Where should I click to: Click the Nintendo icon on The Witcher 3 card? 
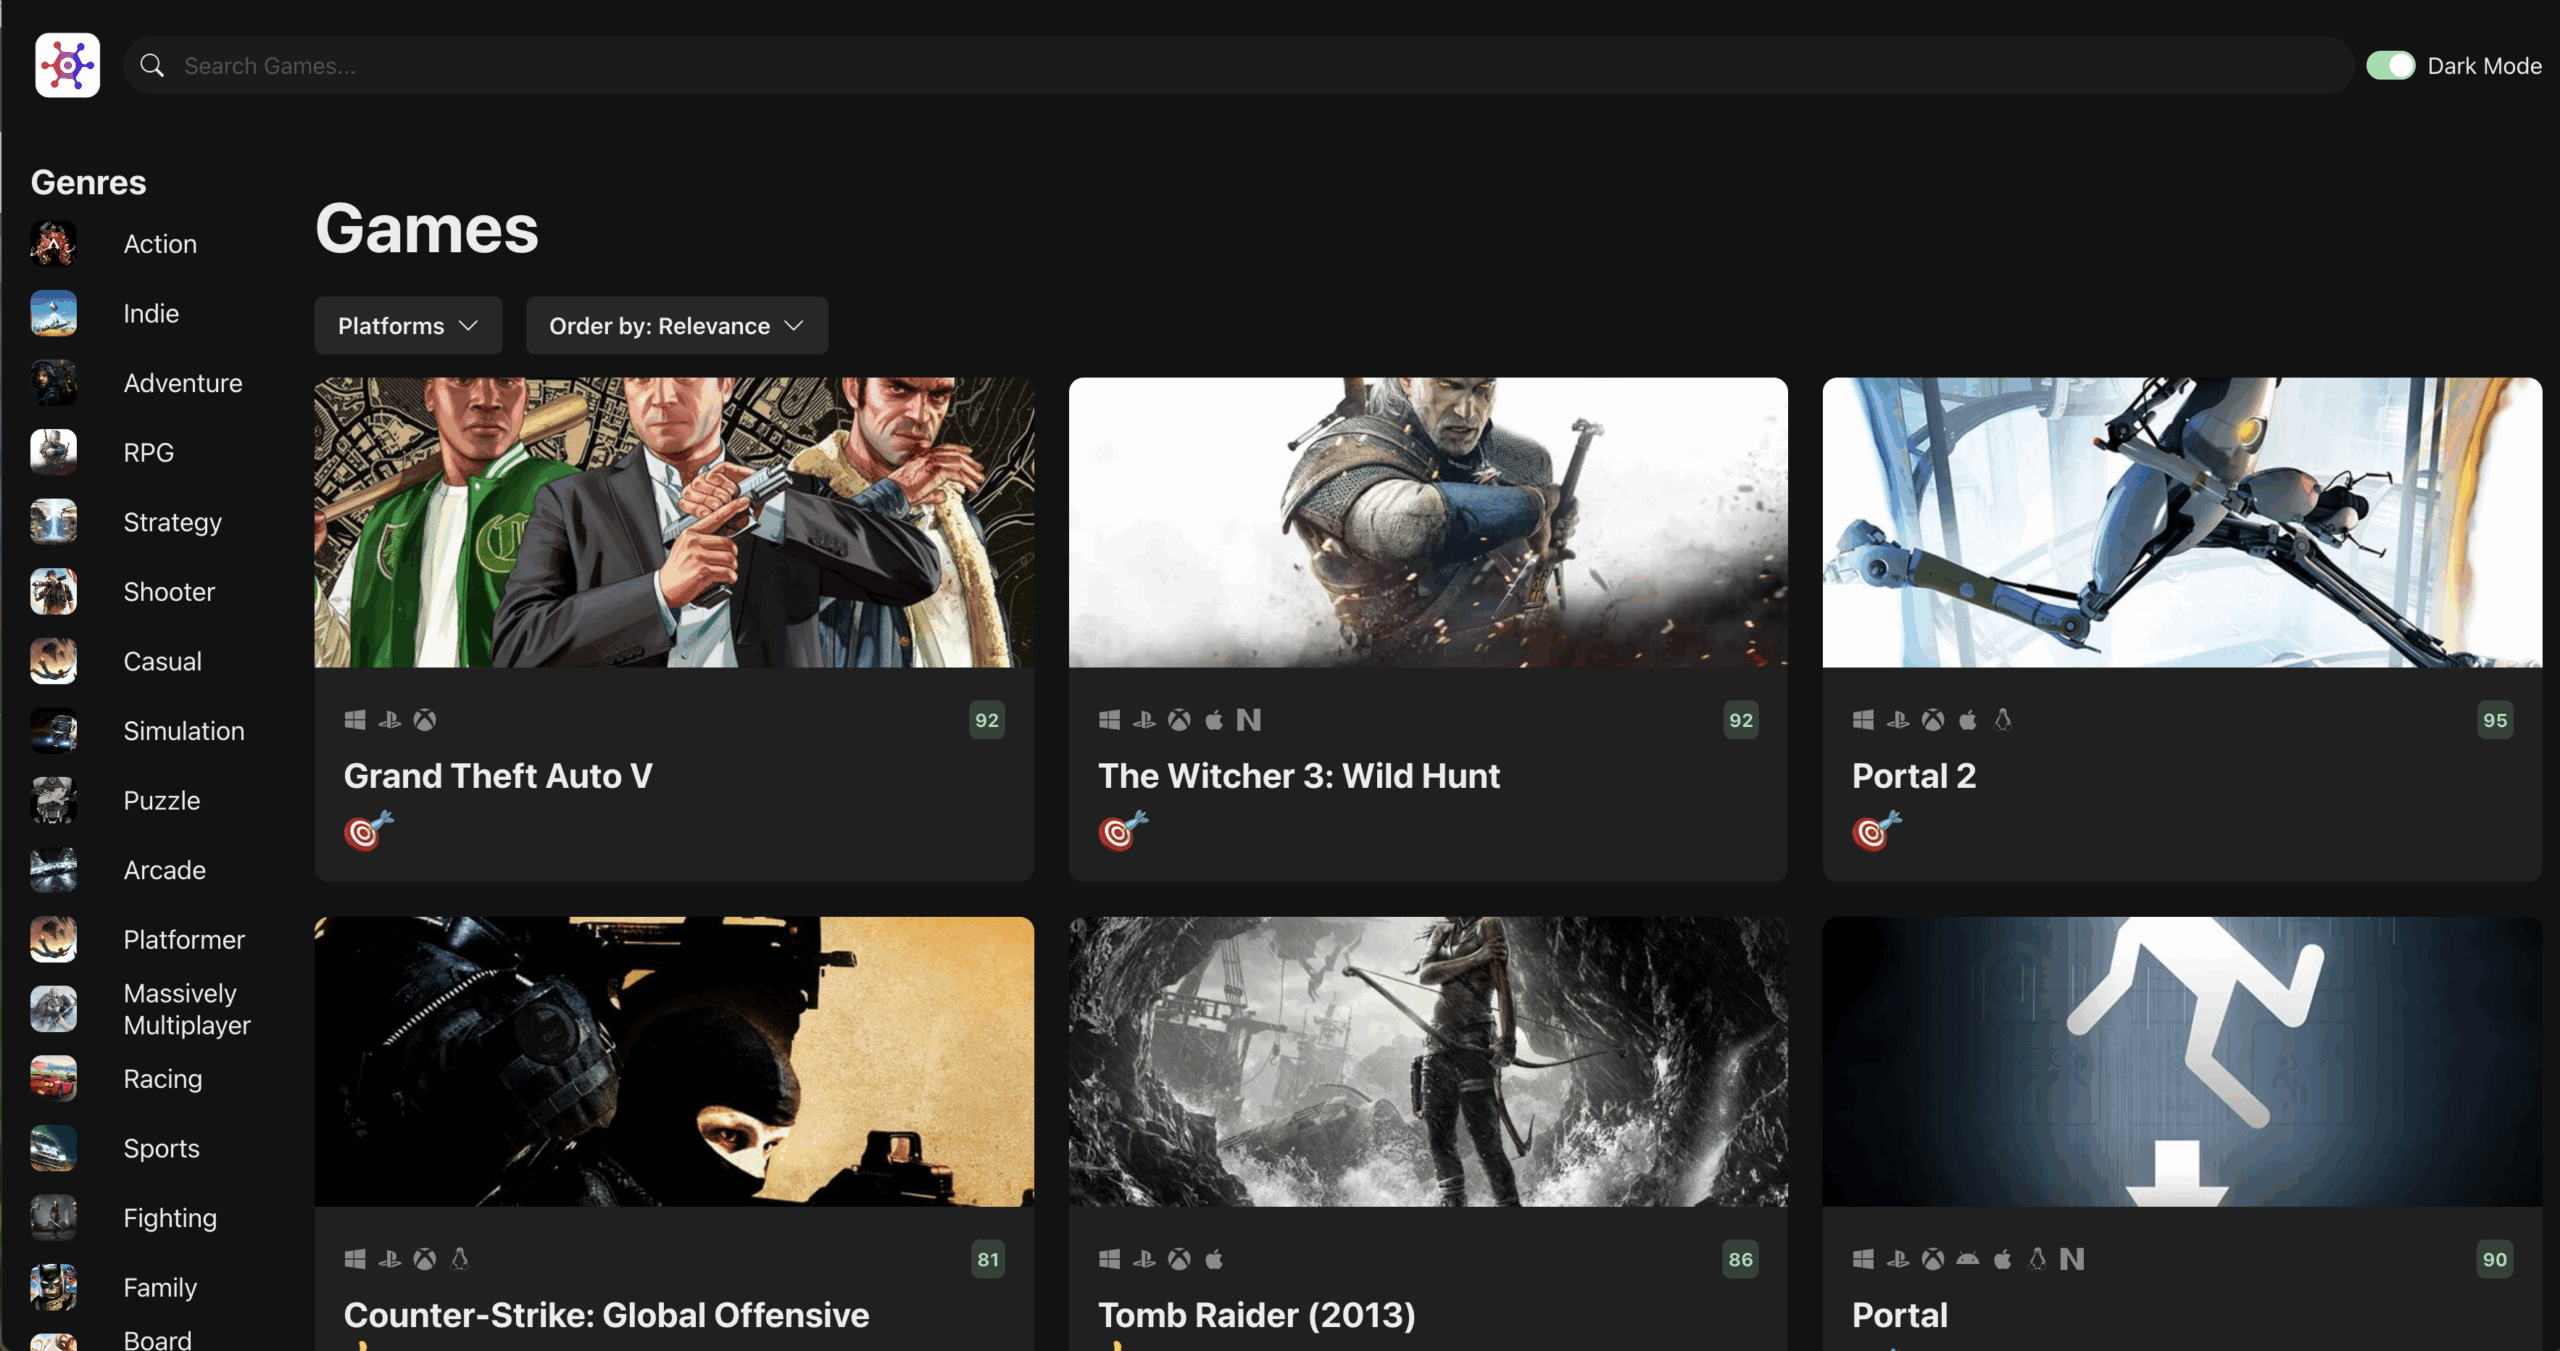pos(1248,720)
